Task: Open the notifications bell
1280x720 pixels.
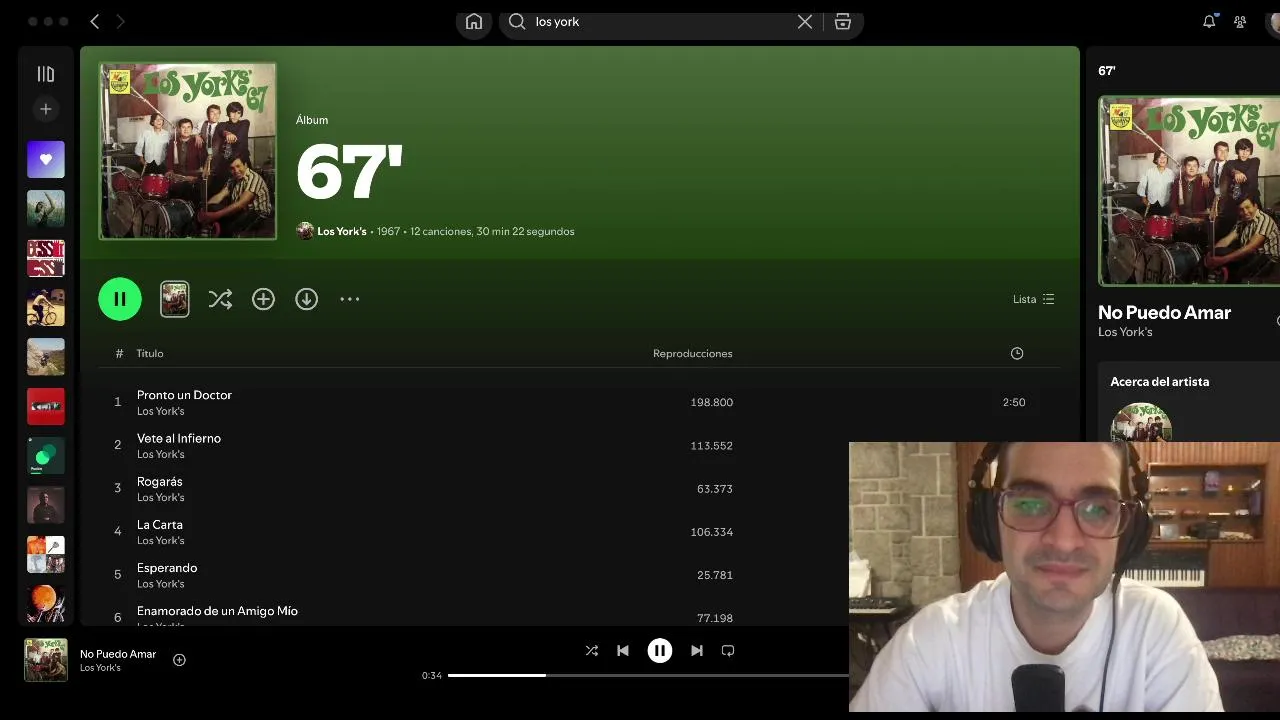Action: coord(1209,21)
